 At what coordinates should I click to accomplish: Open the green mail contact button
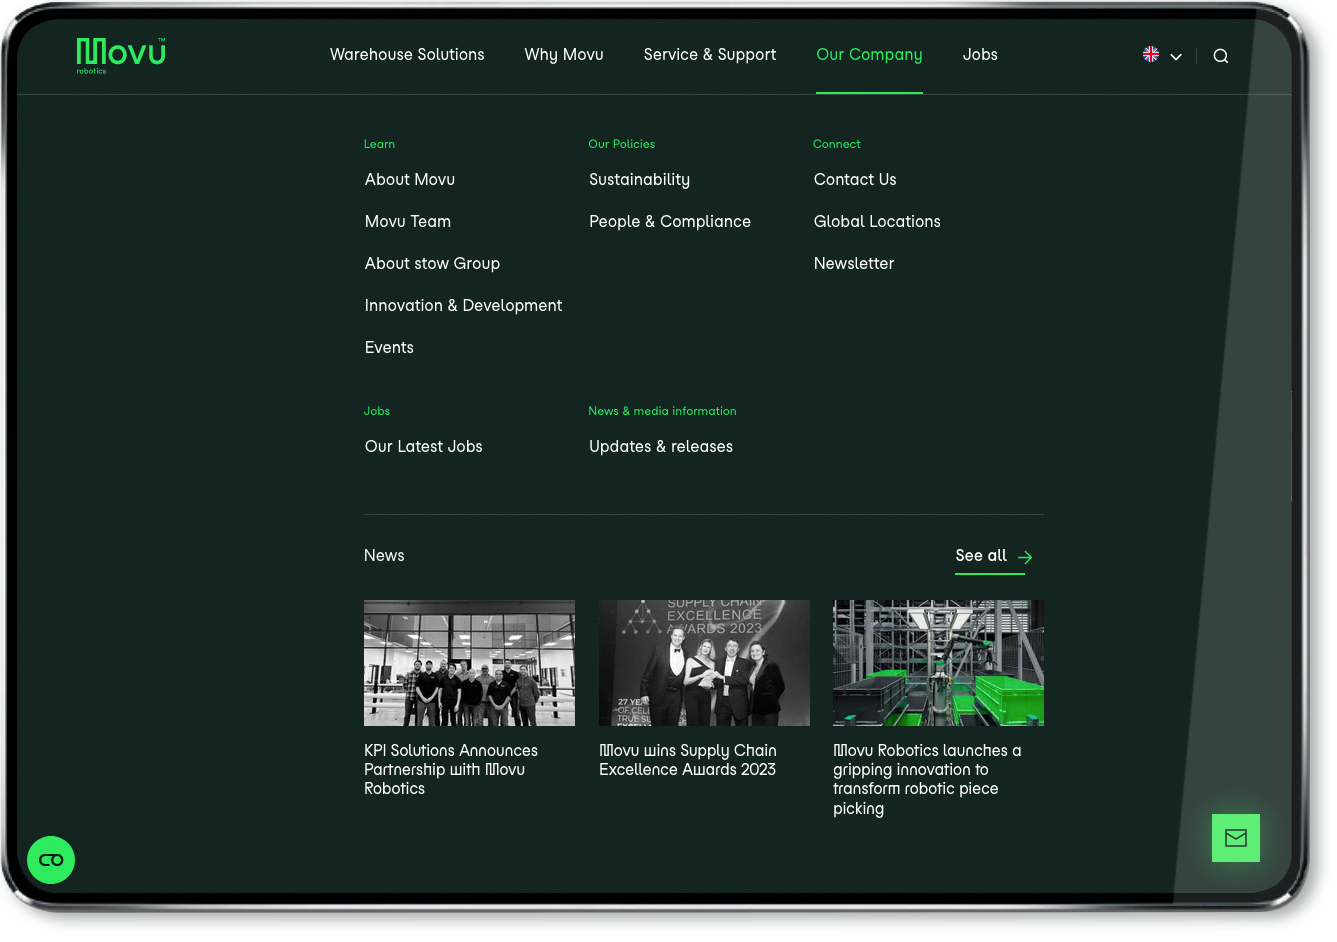[1236, 838]
